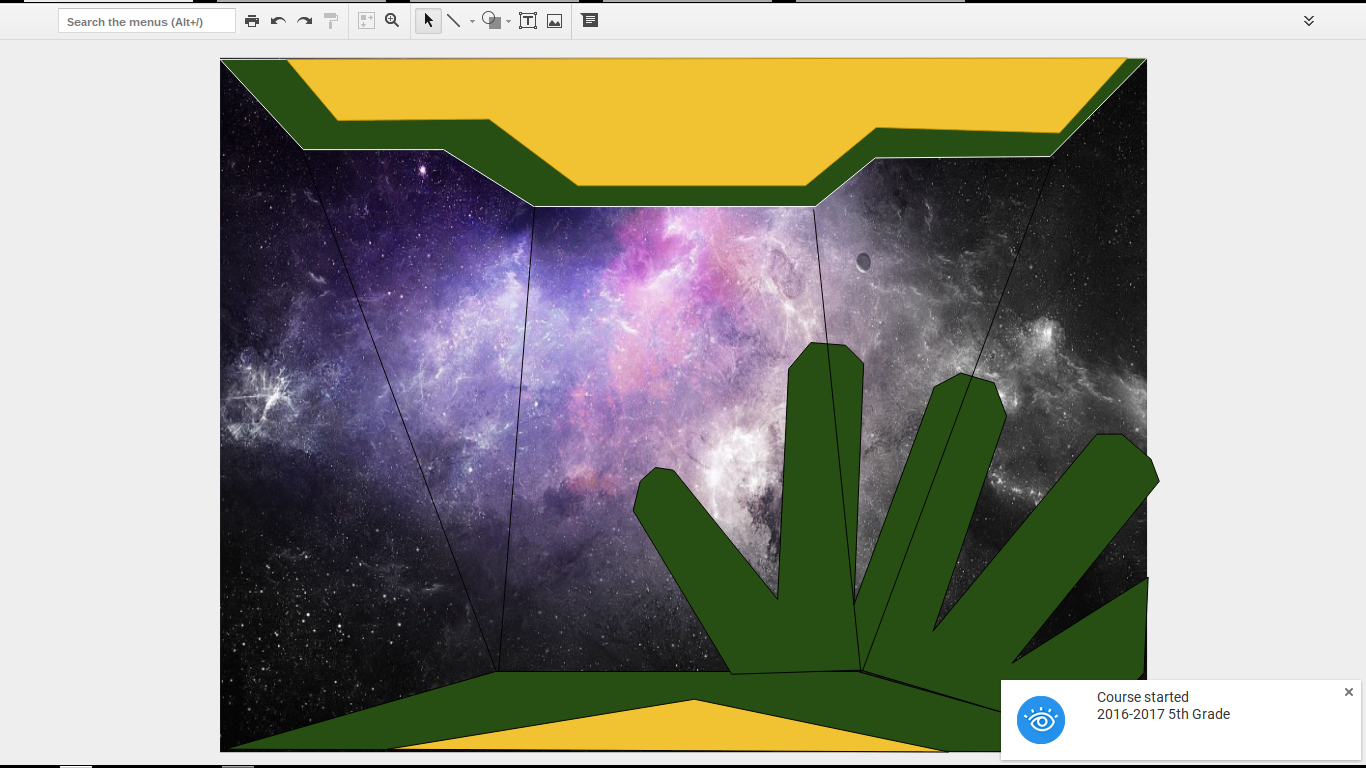The image size is (1366, 768).
Task: Select the Shape tool
Action: (x=491, y=21)
